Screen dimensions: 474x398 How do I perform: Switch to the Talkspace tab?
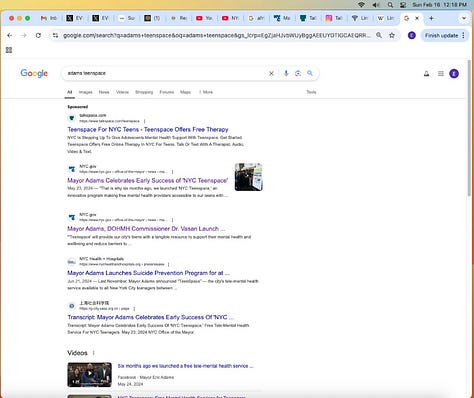pyautogui.click(x=308, y=18)
